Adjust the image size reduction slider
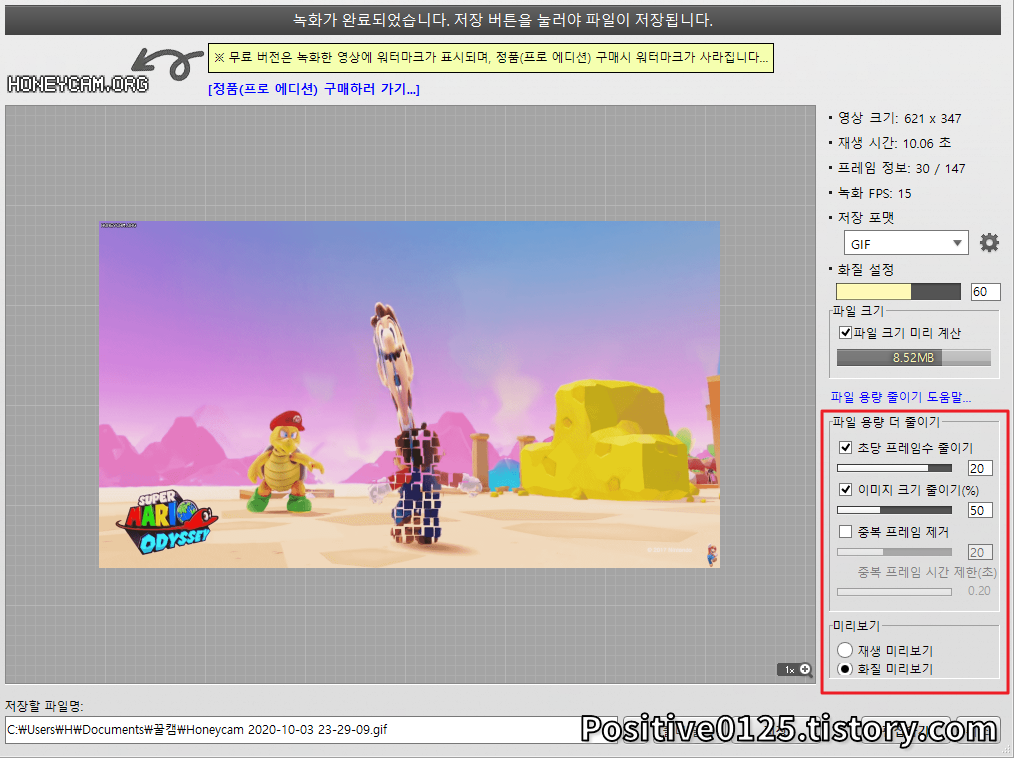Image resolution: width=1014 pixels, height=758 pixels. tap(894, 510)
